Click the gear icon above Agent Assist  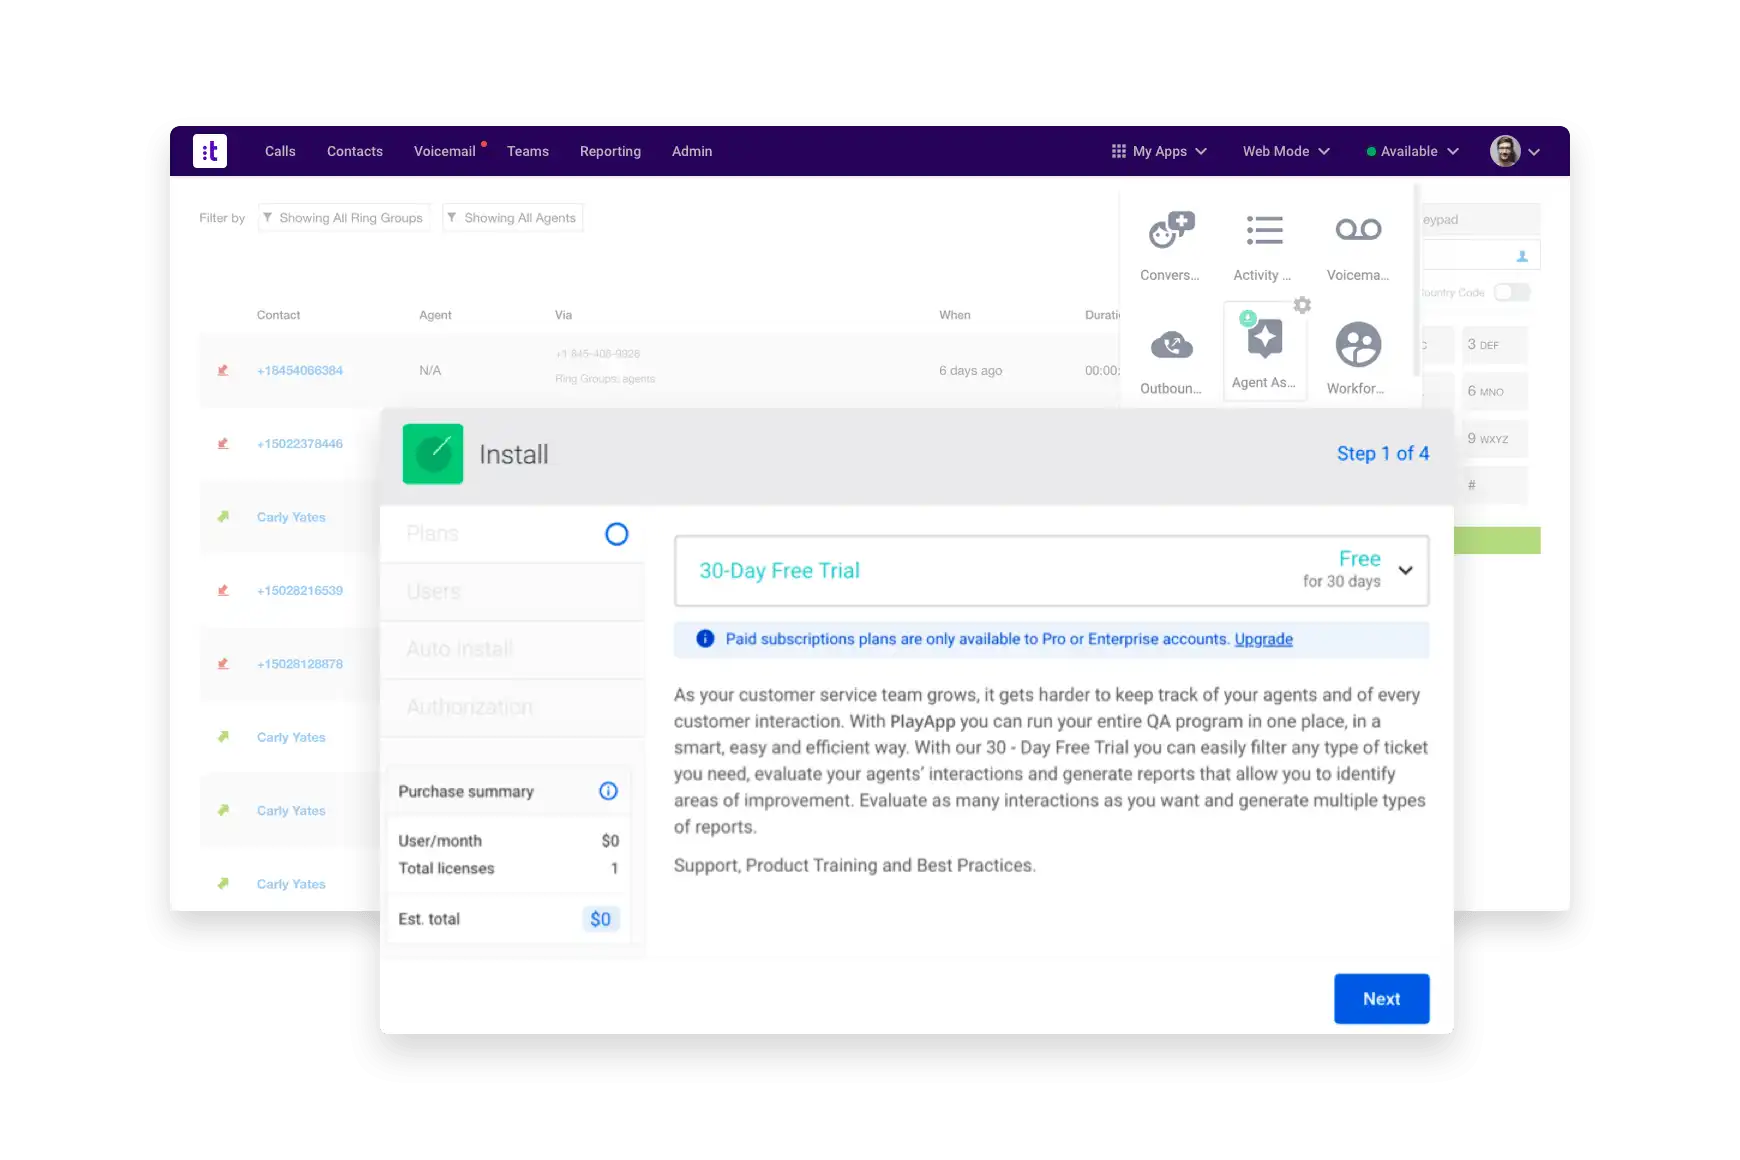pyautogui.click(x=1302, y=305)
